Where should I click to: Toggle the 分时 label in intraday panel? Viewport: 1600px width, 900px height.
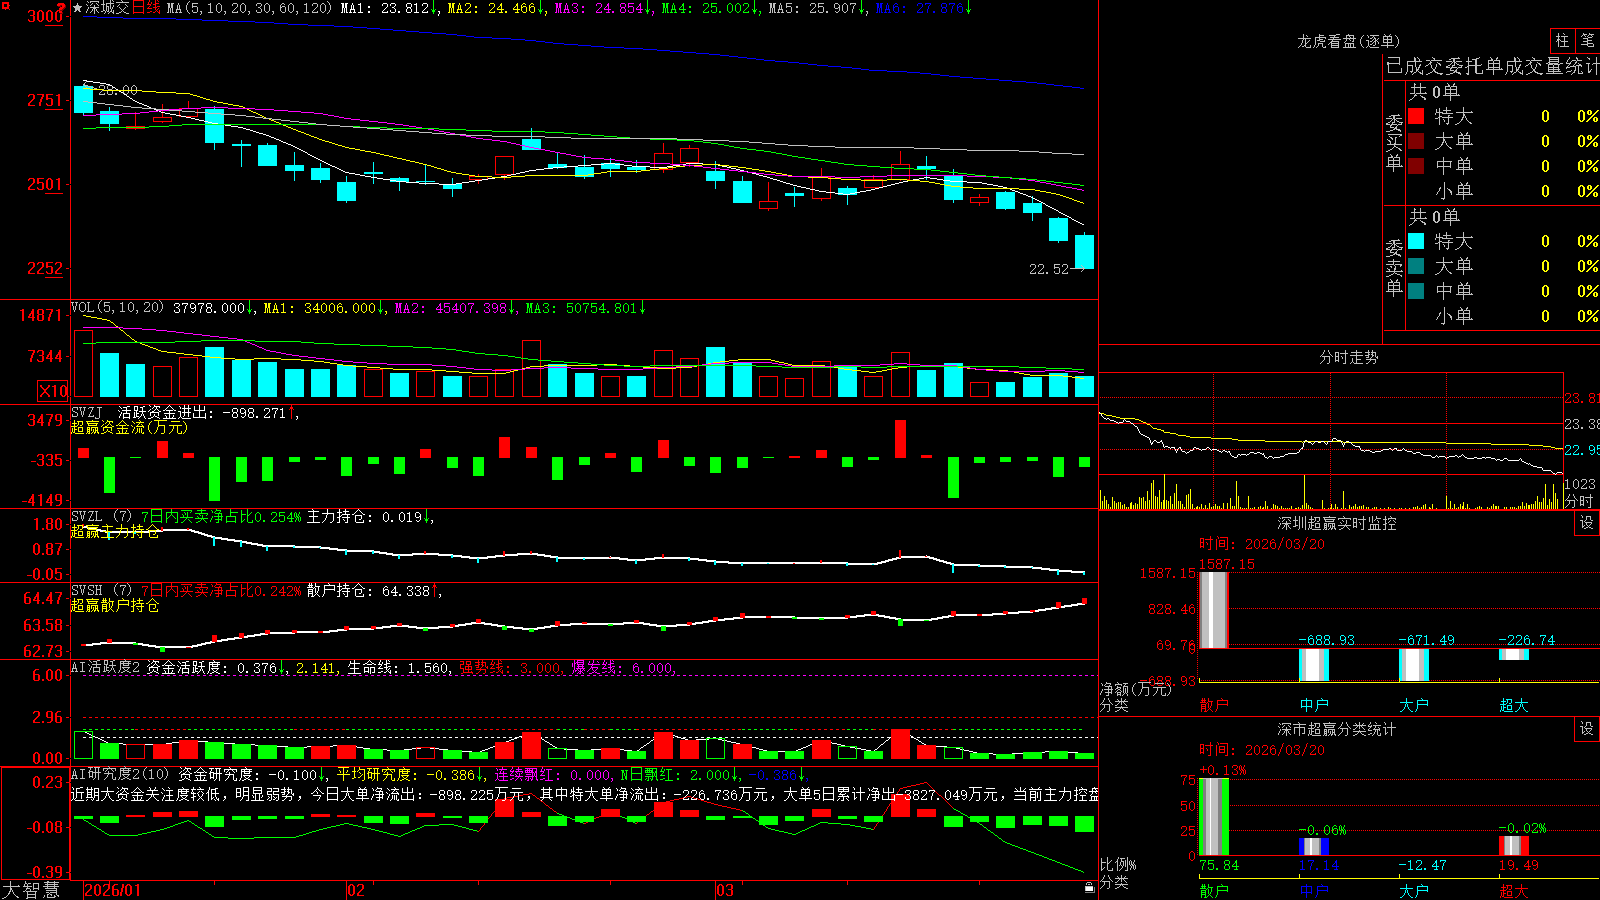point(1579,501)
